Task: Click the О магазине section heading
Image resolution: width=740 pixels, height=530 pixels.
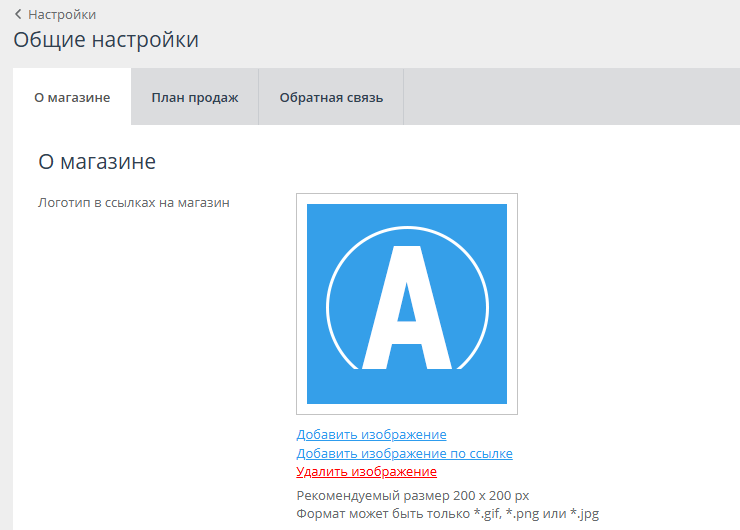Action: click(x=97, y=162)
